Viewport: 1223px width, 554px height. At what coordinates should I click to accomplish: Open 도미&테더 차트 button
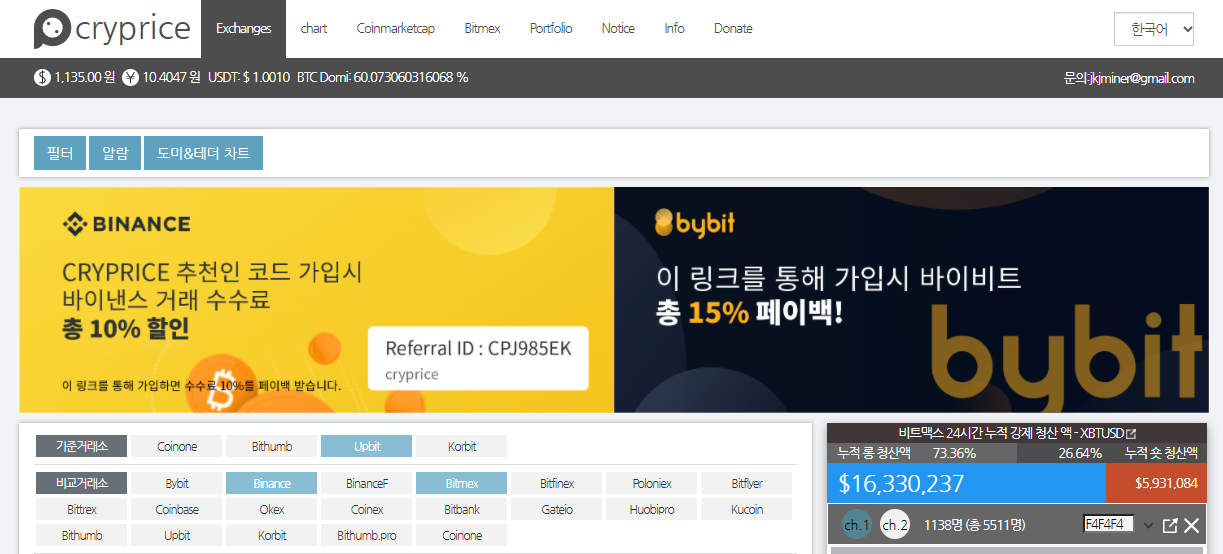pos(203,153)
